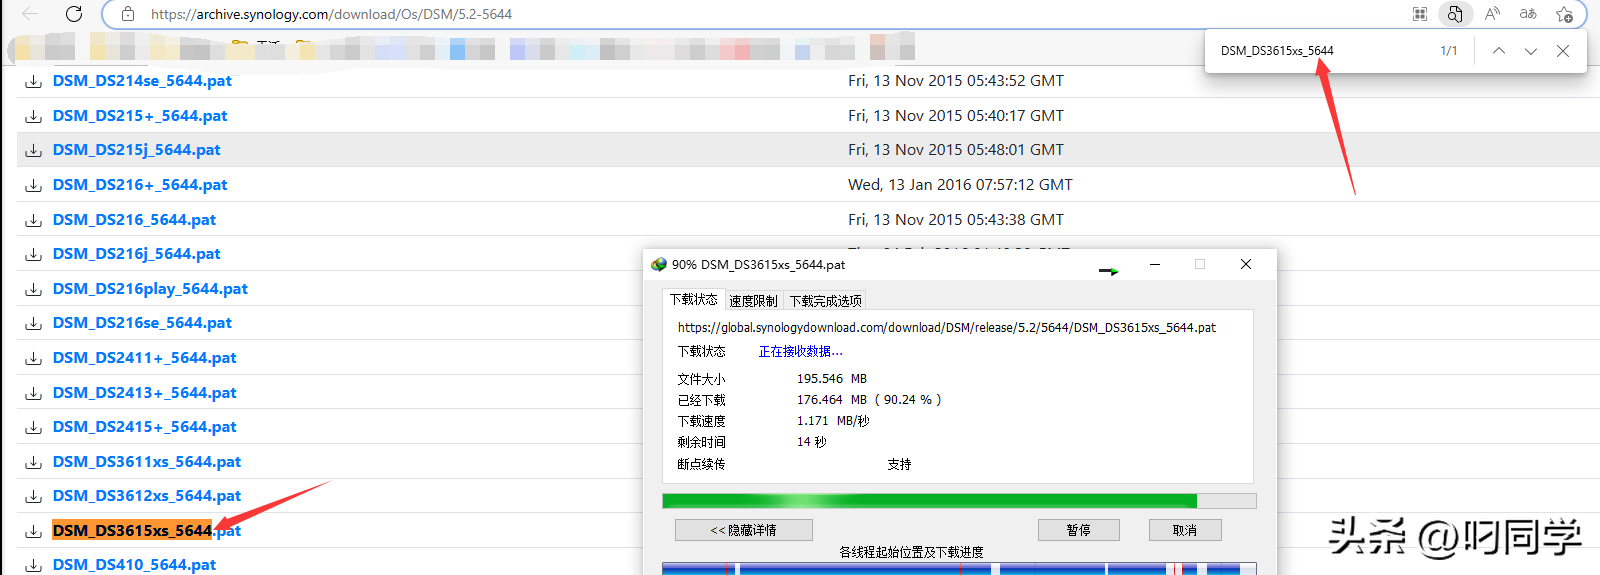
Task: Select the '195.546 MB' file size value
Action: (x=832, y=379)
